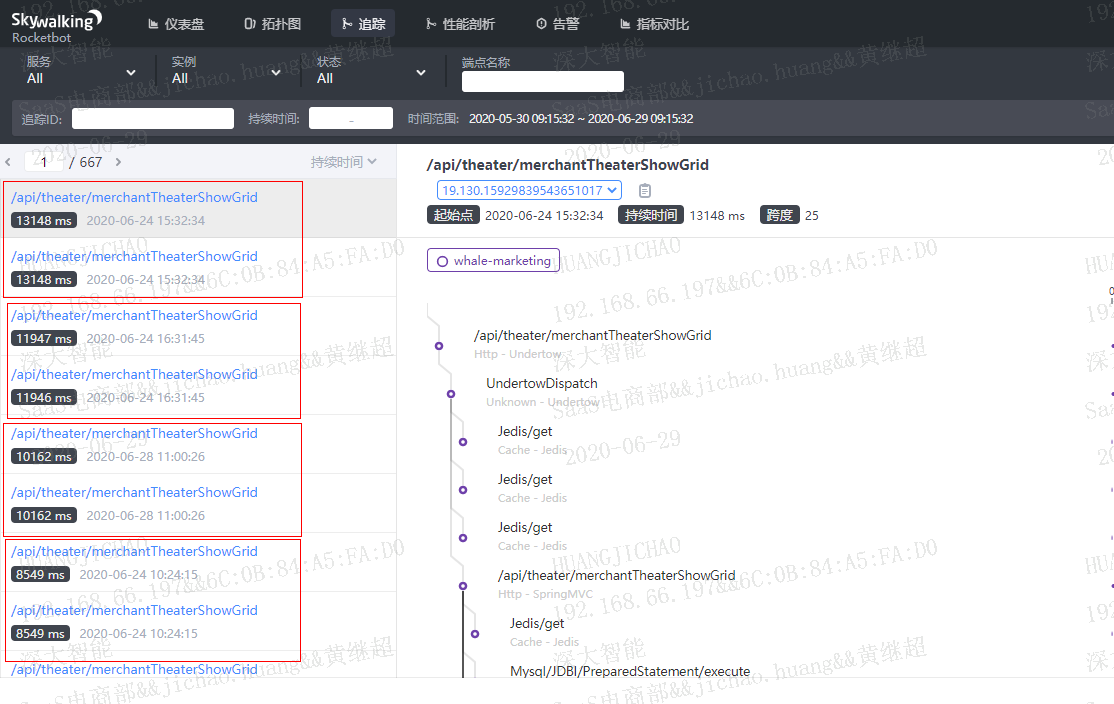This screenshot has width=1114, height=704.
Task: Expand the 实例 instance dropdown
Action: point(226,71)
